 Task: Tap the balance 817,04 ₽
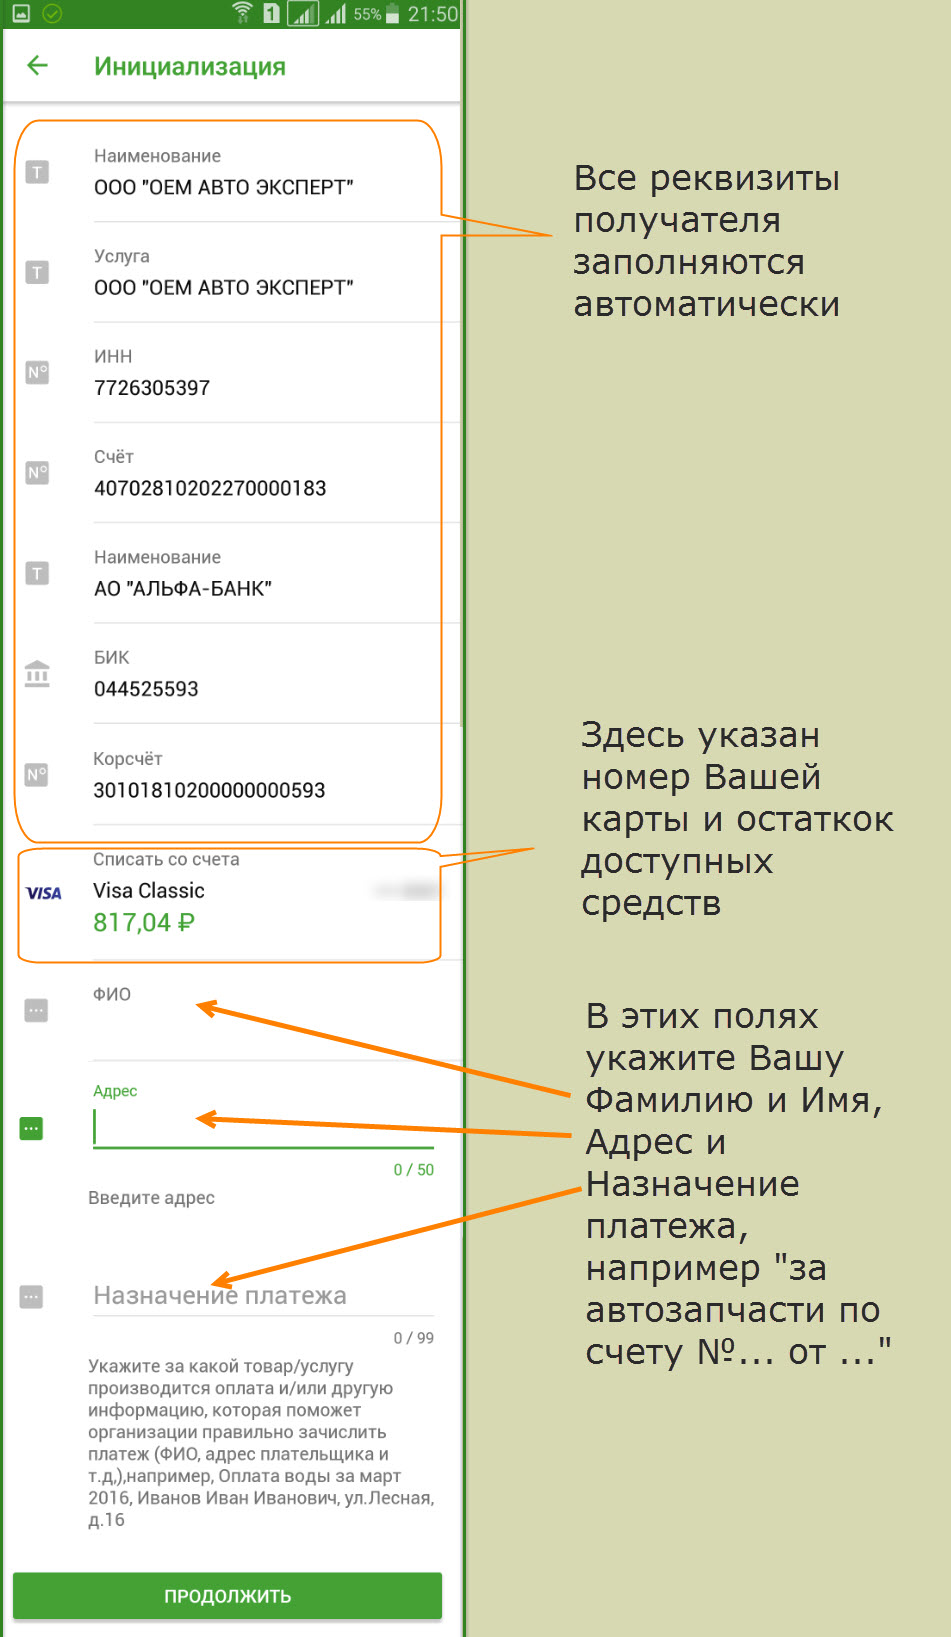[144, 923]
